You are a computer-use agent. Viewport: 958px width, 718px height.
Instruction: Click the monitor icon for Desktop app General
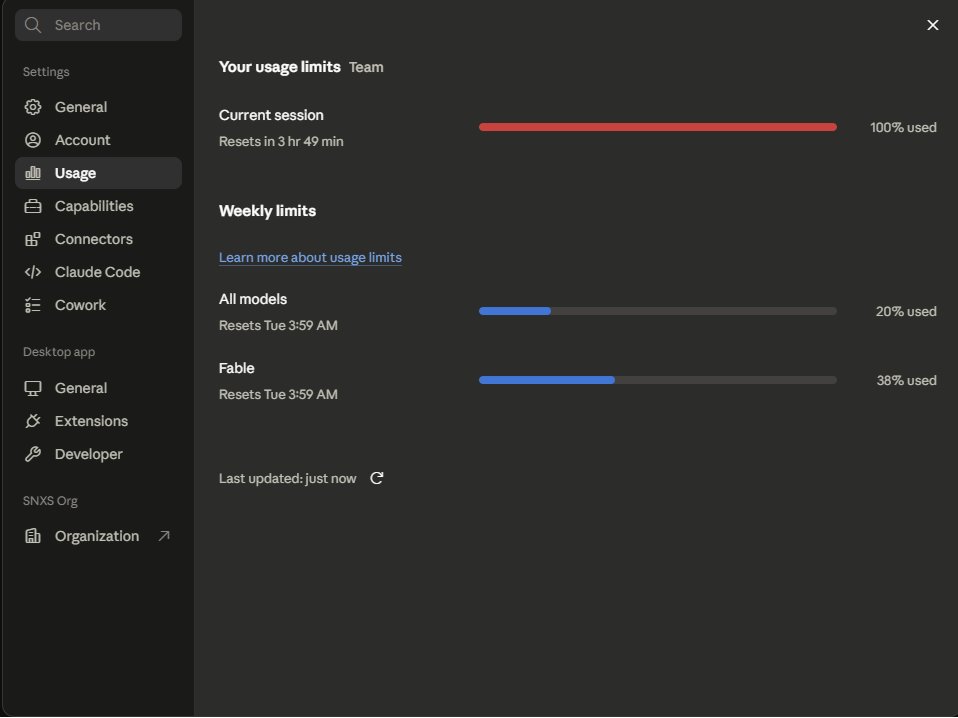(x=33, y=388)
